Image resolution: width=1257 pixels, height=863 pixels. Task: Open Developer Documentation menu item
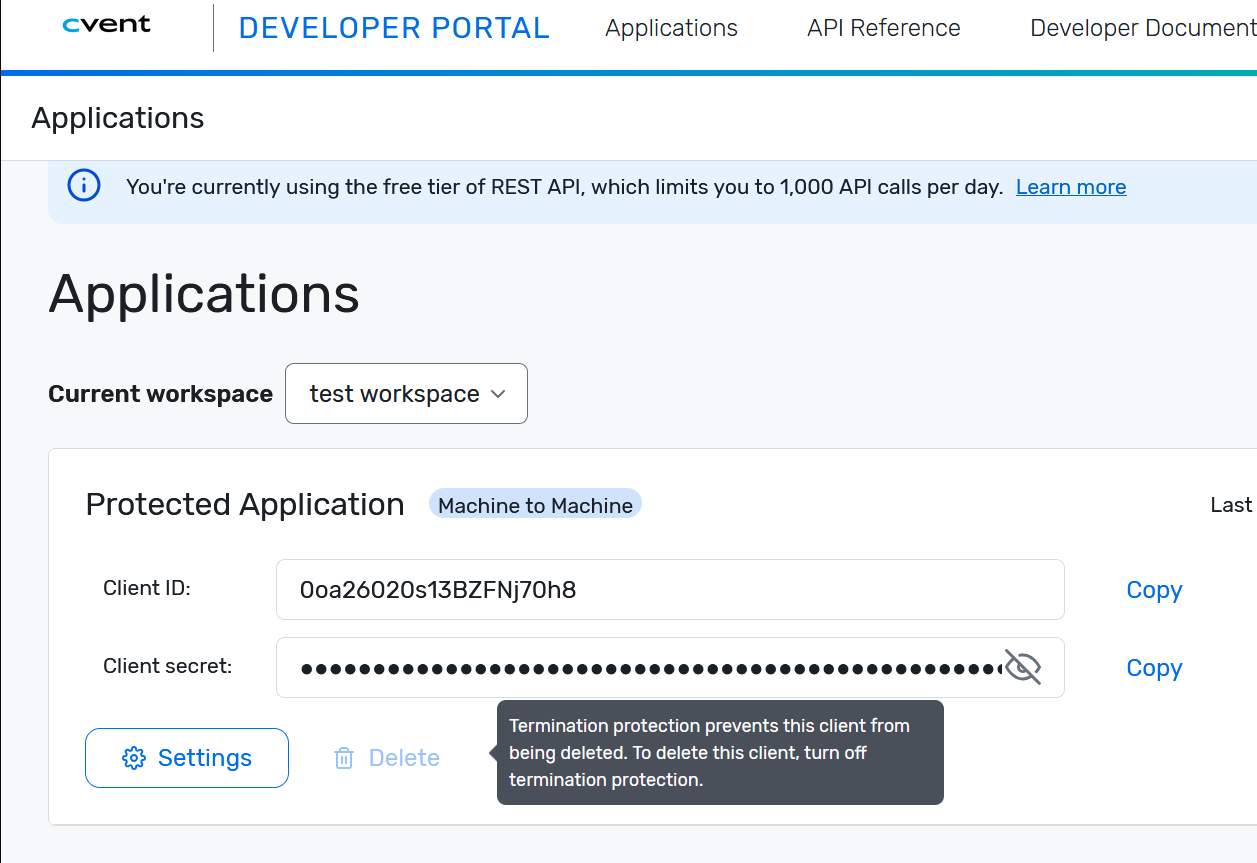pos(1143,28)
